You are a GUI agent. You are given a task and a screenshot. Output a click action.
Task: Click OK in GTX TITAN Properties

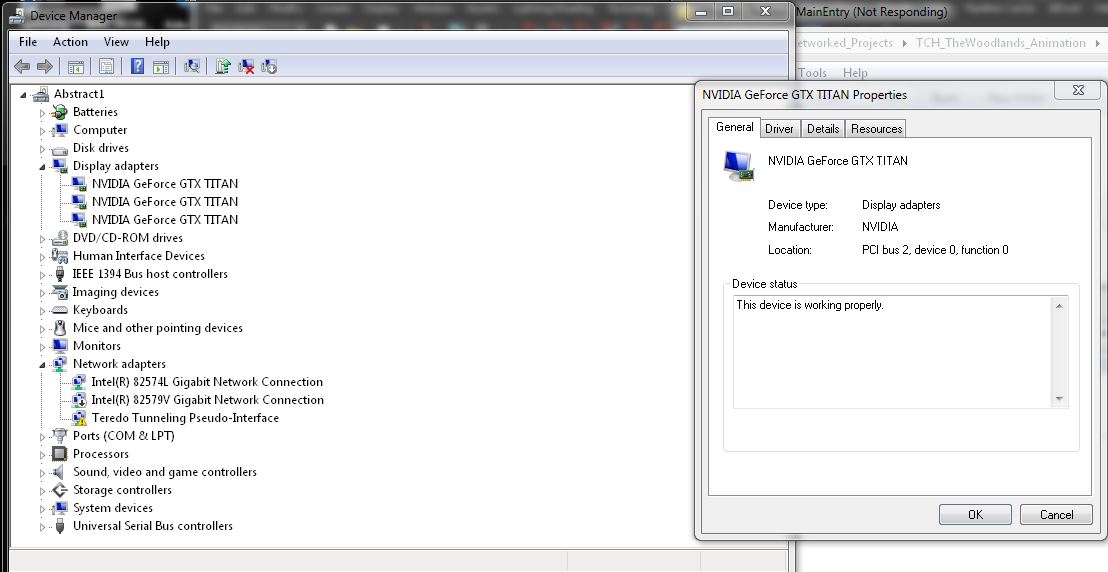pos(975,515)
